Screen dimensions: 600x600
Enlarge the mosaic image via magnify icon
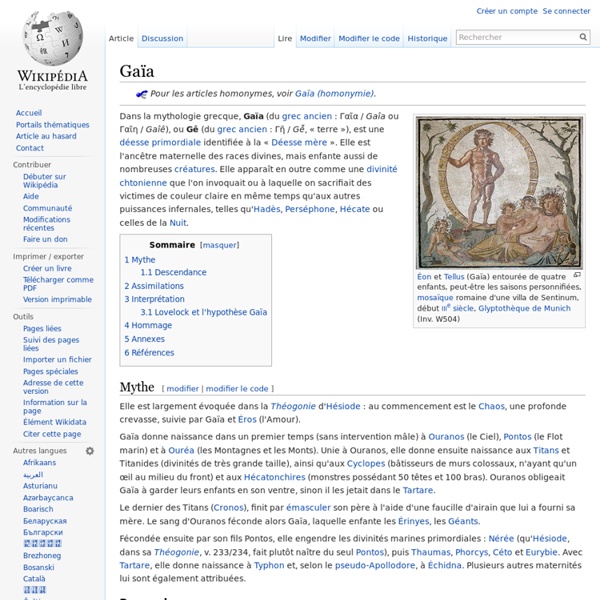pos(577,275)
